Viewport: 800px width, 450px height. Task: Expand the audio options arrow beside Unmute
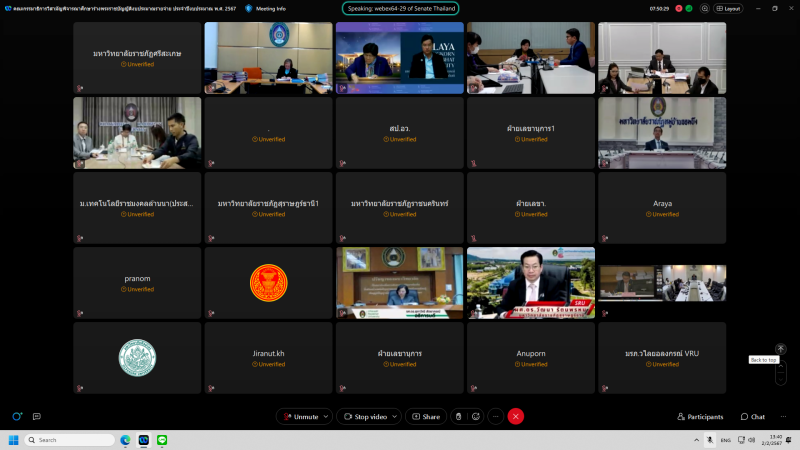[x=327, y=416]
